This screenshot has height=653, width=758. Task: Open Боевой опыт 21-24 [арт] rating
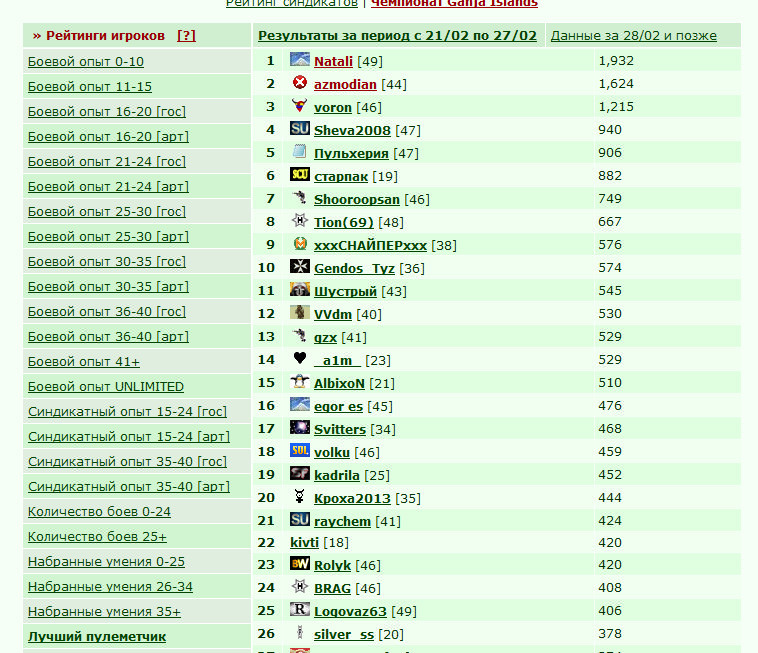click(108, 187)
